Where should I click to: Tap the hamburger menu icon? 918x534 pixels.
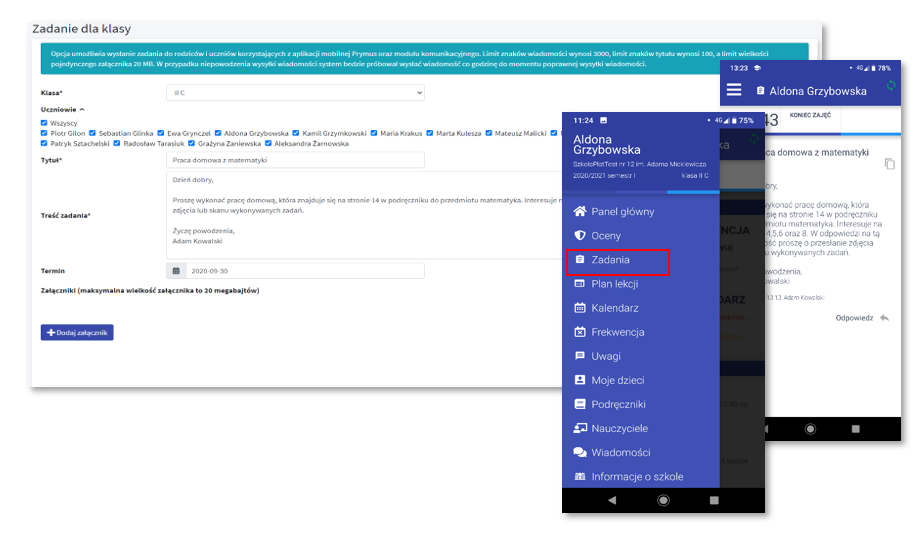(x=734, y=90)
